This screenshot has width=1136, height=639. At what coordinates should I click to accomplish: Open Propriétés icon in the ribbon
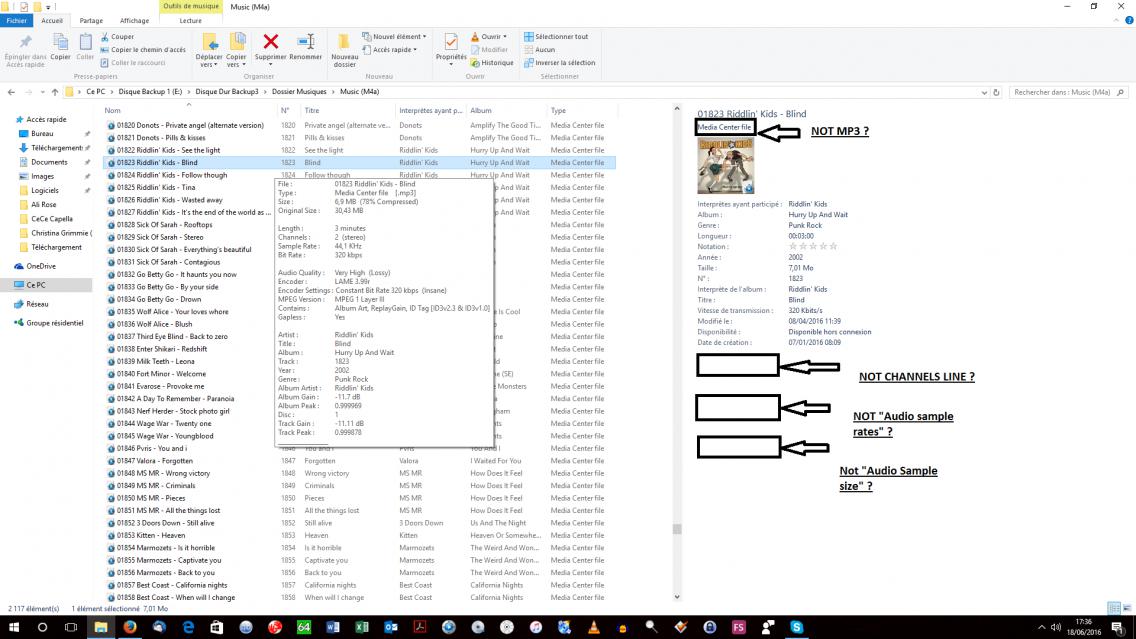click(451, 43)
